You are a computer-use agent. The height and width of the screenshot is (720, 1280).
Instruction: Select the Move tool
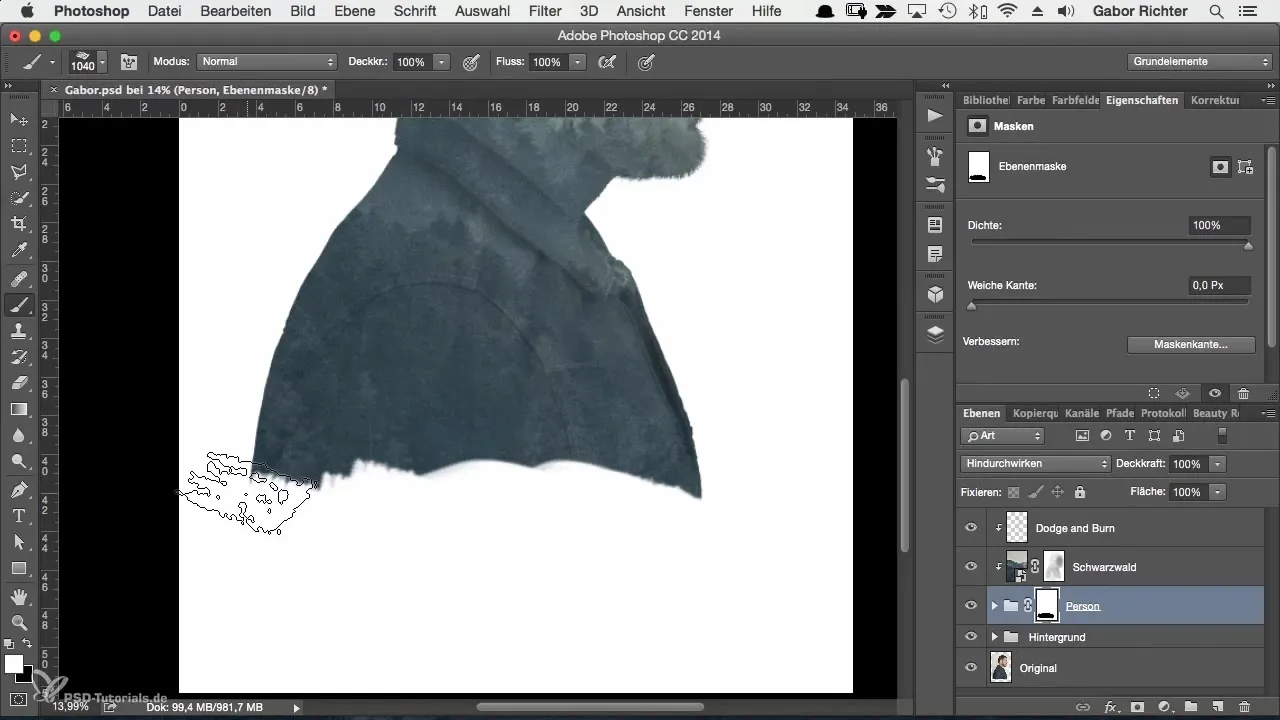[19, 119]
